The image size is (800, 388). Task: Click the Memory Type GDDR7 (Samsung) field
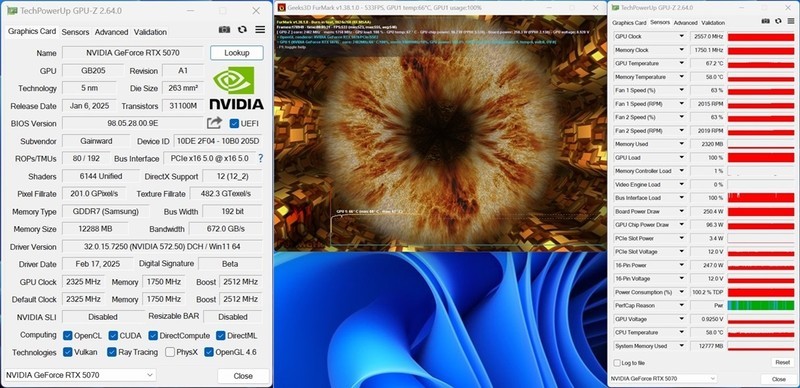click(x=106, y=211)
